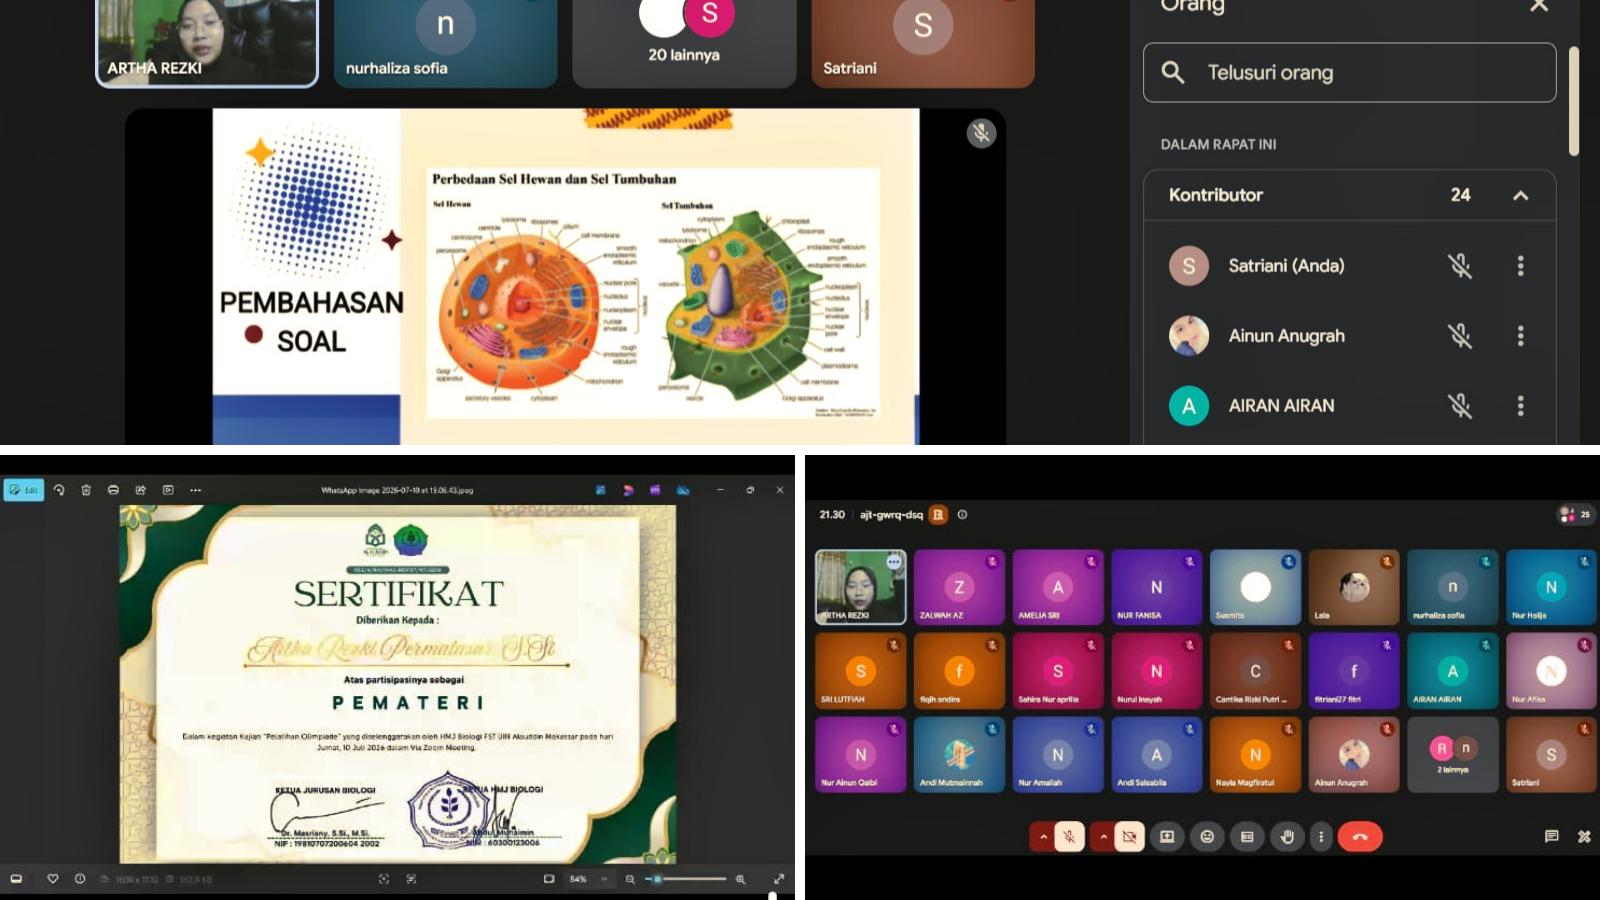Viewport: 1600px width, 900px height.
Task: Toggle the camera off button
Action: click(1129, 837)
